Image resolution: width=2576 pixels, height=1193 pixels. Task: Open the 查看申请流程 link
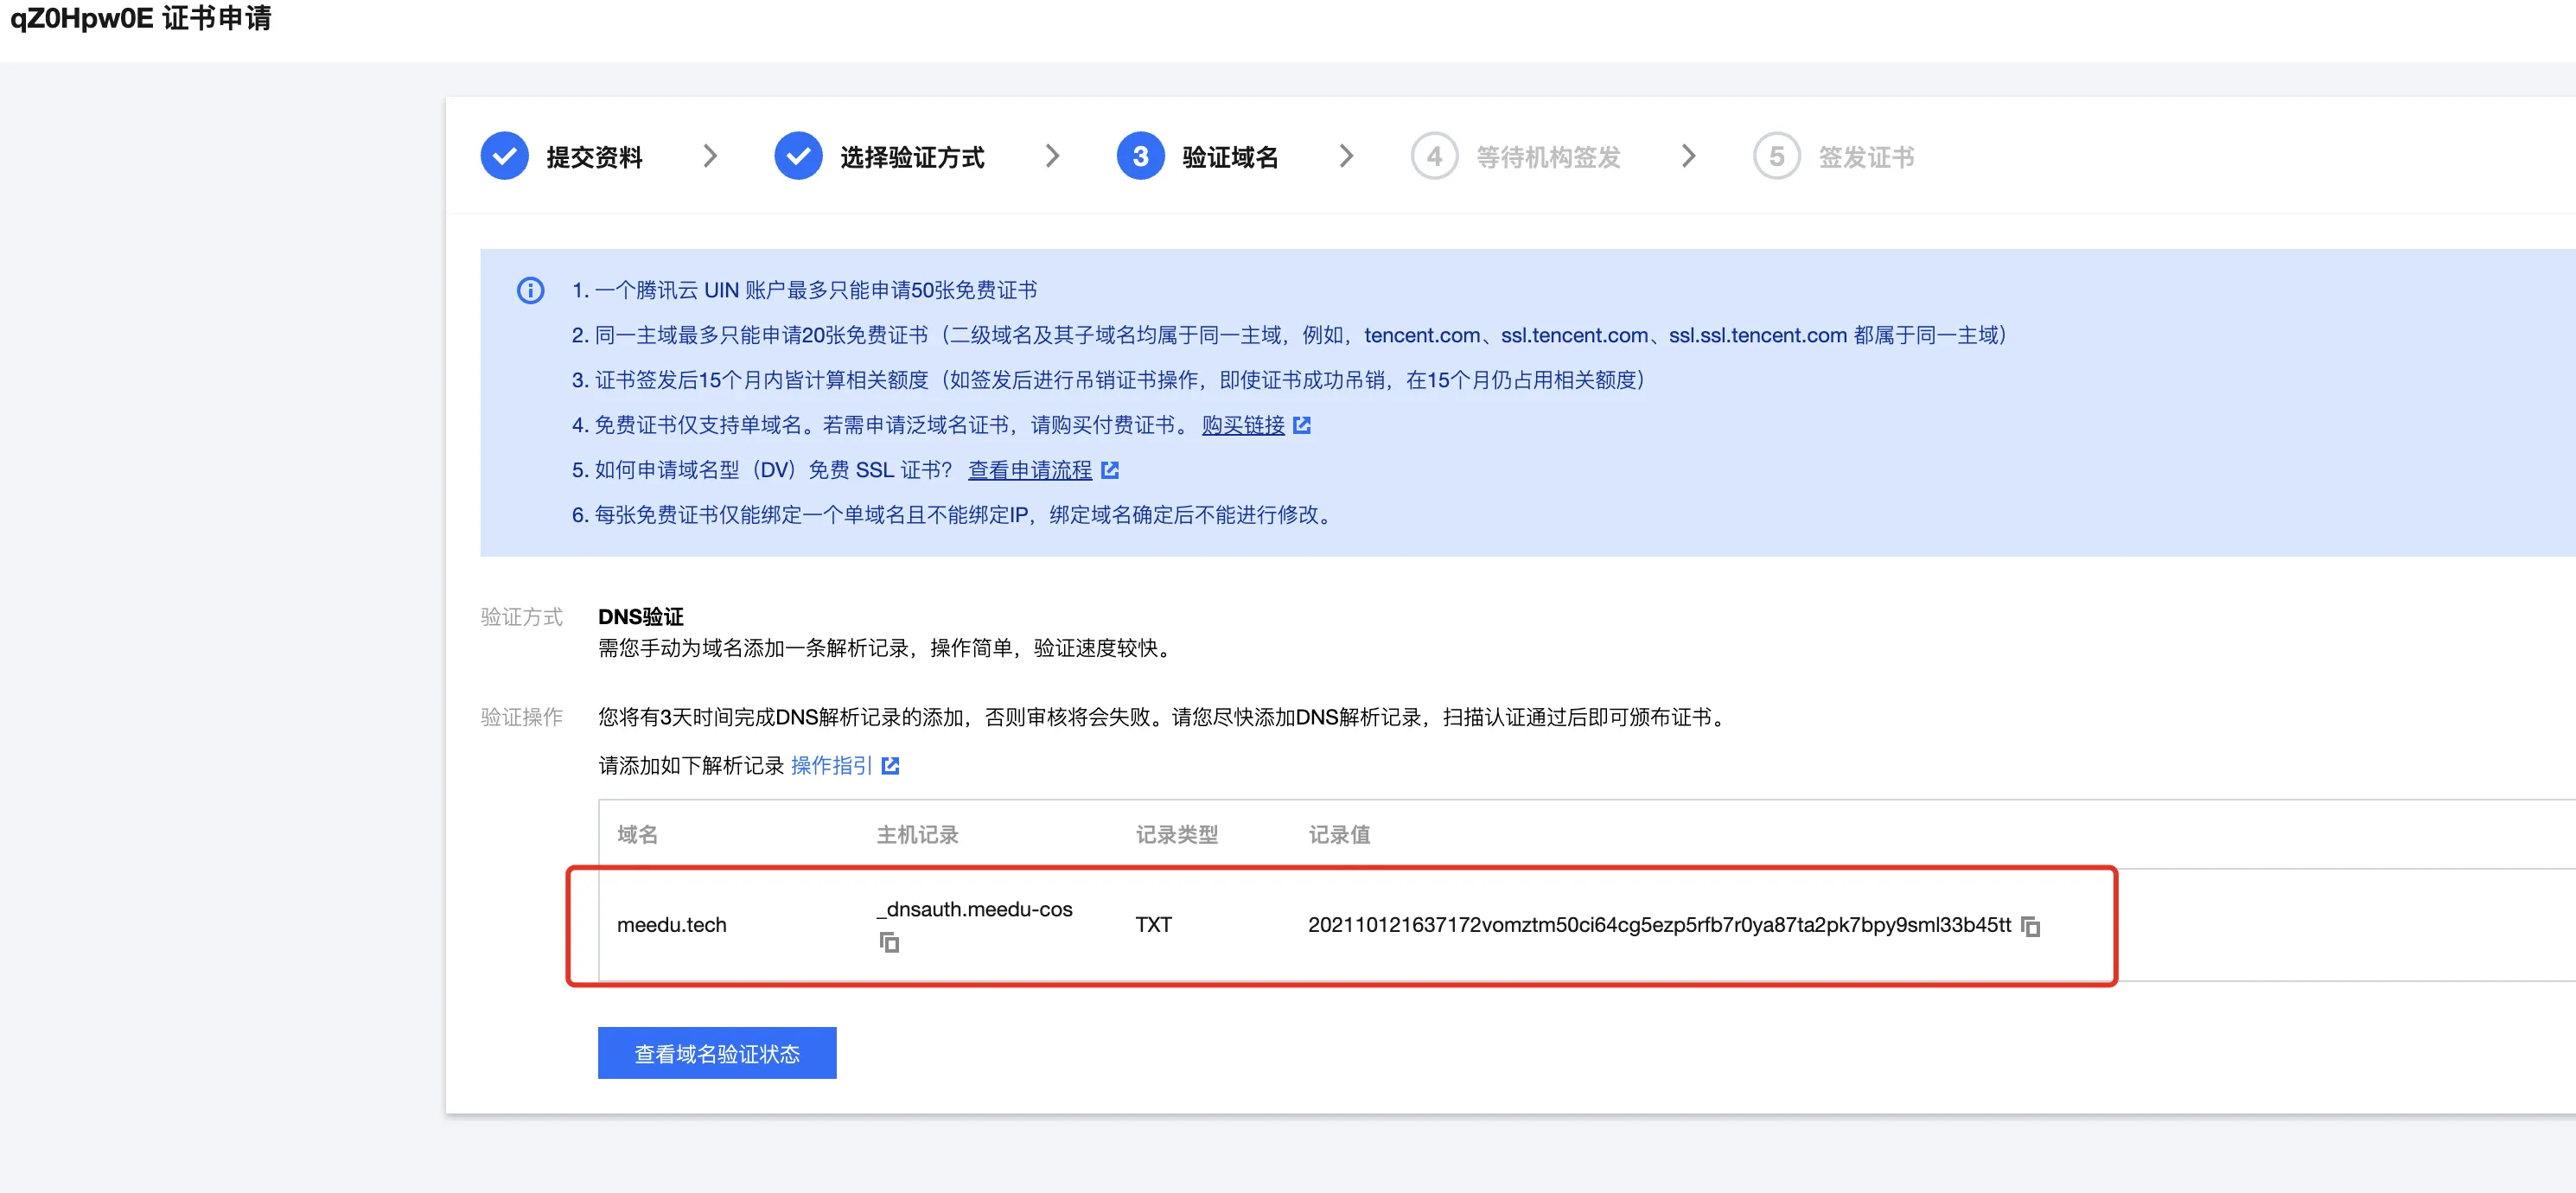[x=1030, y=470]
